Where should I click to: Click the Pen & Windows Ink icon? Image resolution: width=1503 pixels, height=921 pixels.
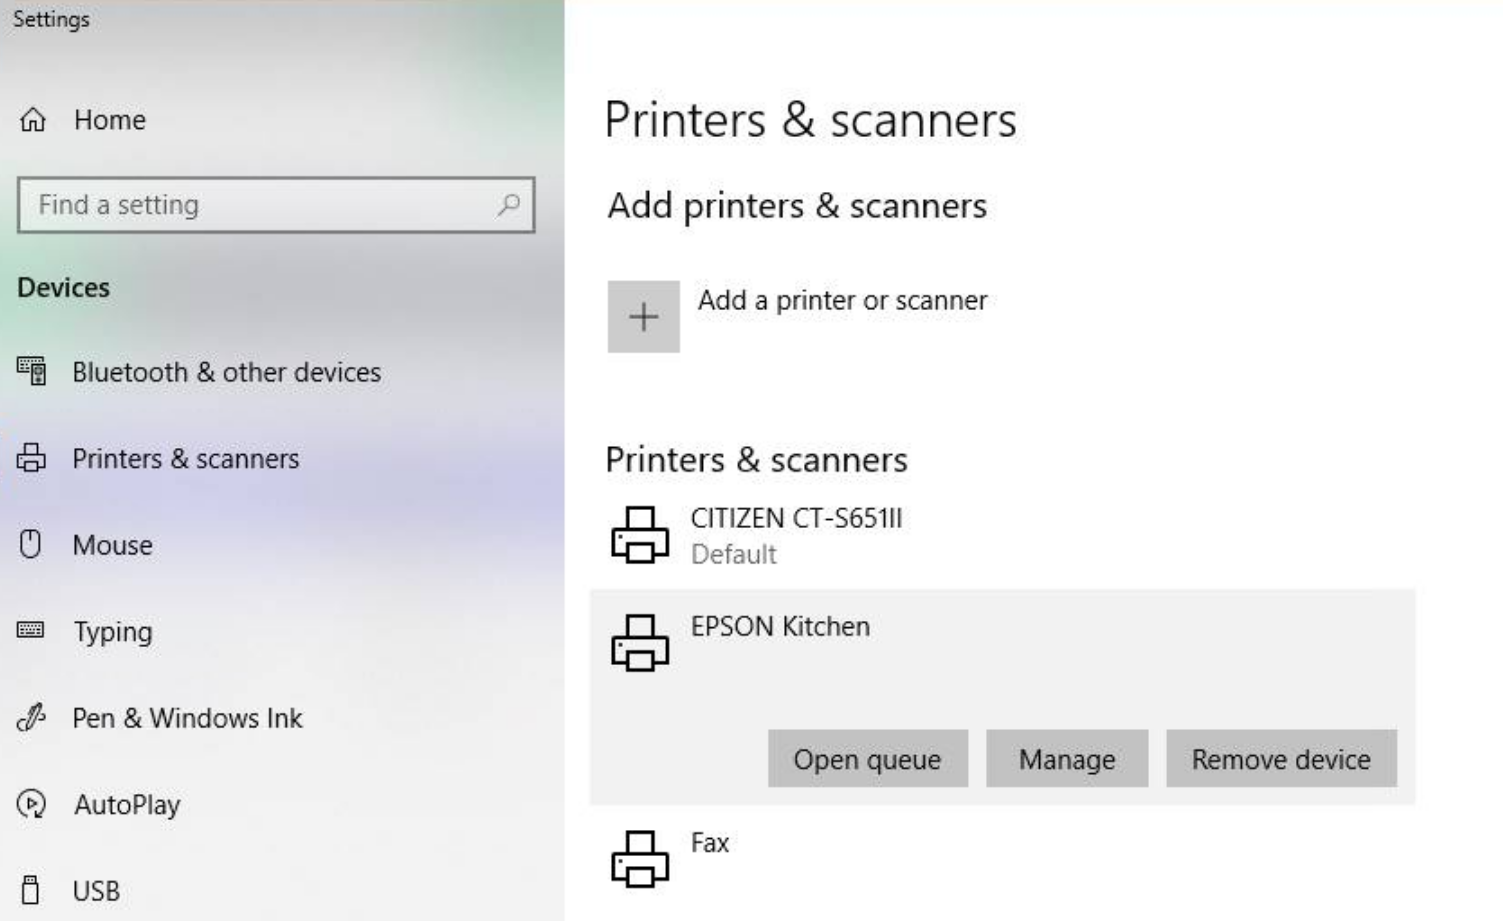[31, 718]
